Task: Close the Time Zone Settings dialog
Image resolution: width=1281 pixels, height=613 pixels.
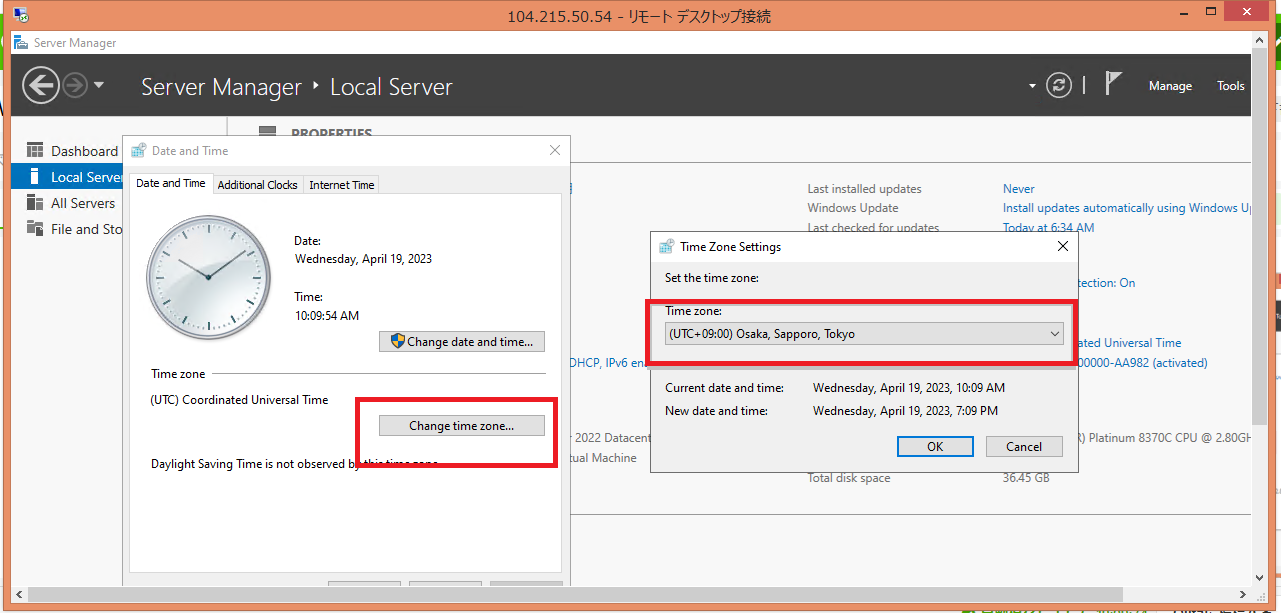Action: tap(1063, 246)
